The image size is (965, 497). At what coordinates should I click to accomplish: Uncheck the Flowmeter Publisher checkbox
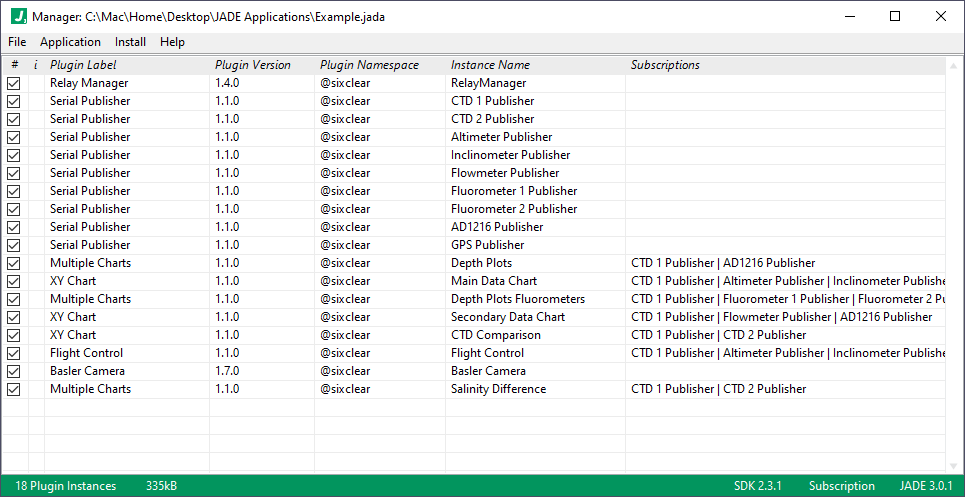[14, 173]
